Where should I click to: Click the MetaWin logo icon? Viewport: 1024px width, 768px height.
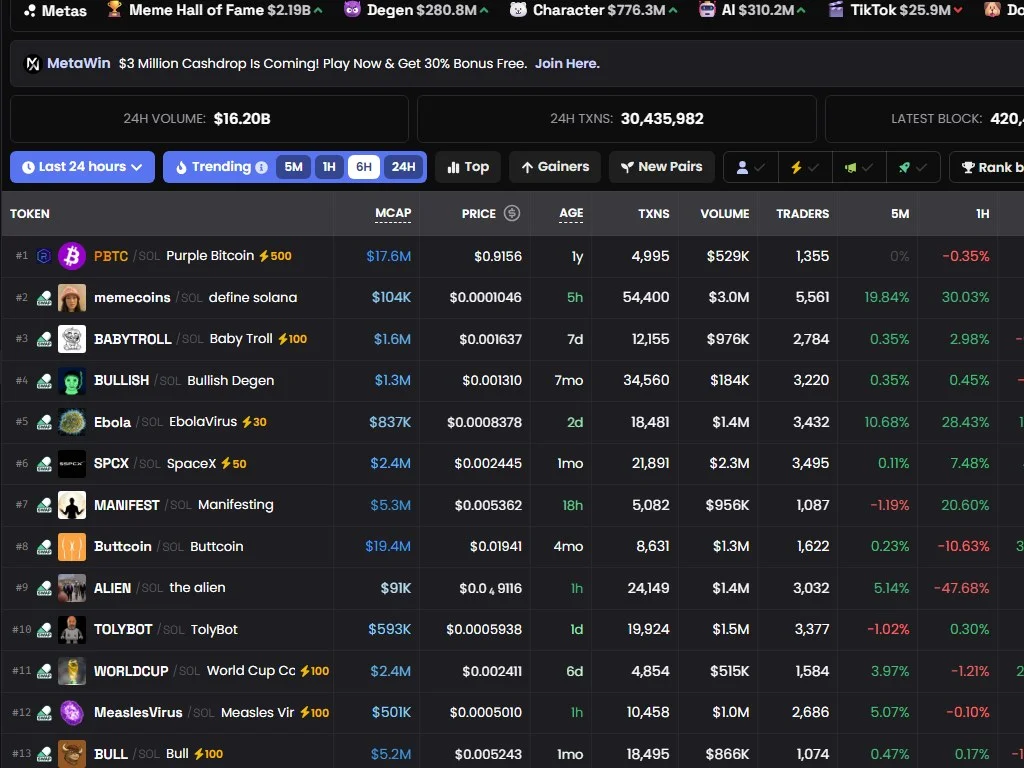[33, 64]
